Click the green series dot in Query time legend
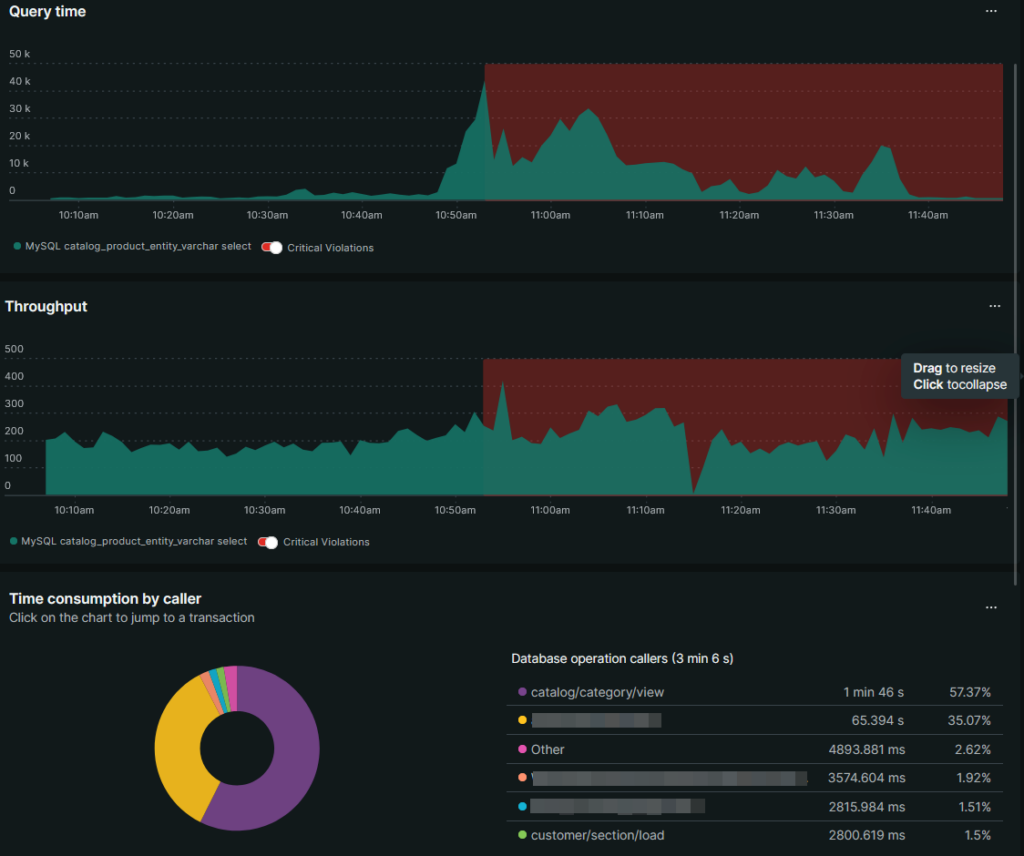Screen dimensions: 1024x856 (x=14, y=245)
